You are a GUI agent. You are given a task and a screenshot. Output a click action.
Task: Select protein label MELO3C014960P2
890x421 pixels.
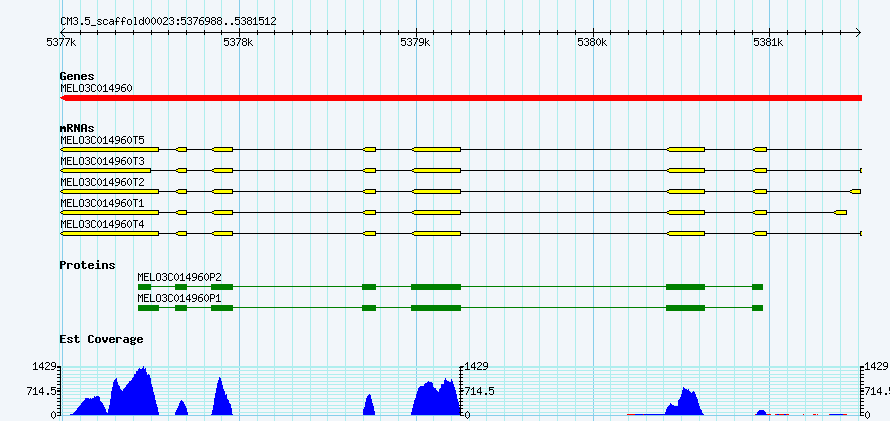pyautogui.click(x=179, y=277)
